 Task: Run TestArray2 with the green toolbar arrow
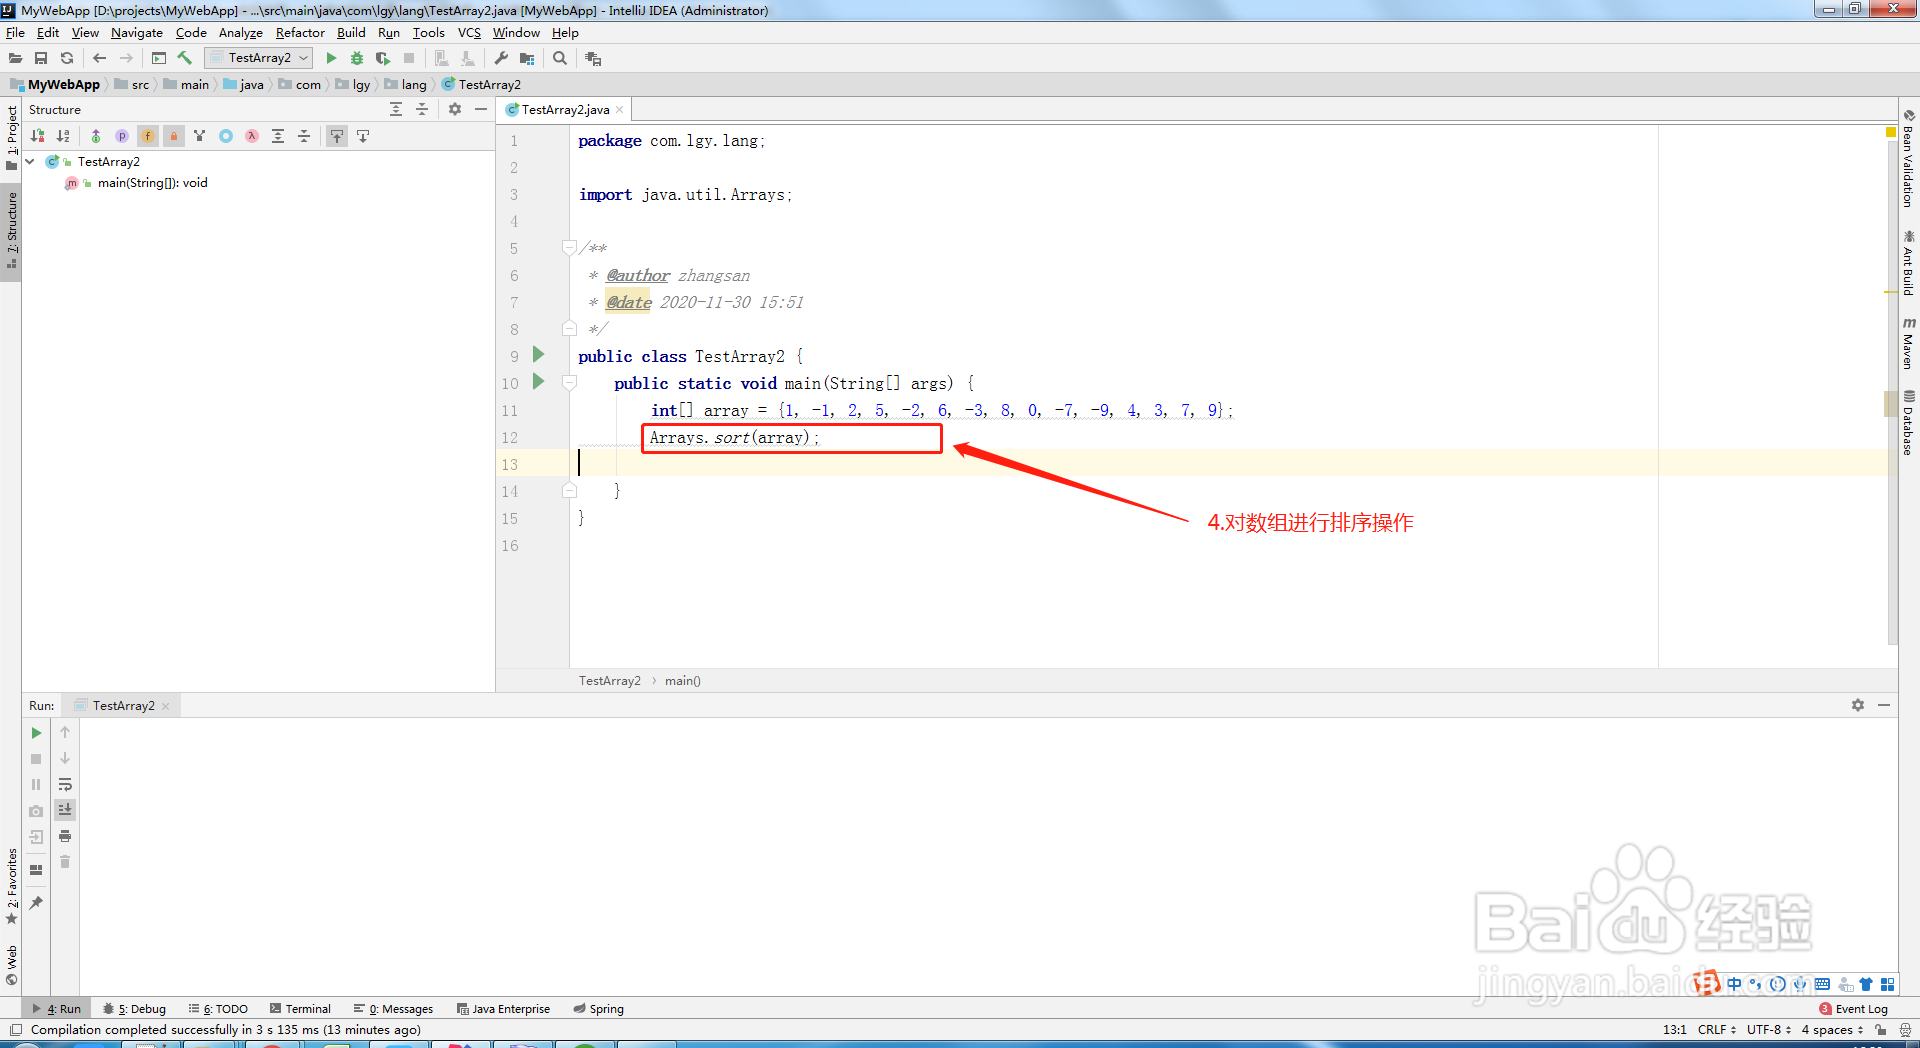point(331,58)
